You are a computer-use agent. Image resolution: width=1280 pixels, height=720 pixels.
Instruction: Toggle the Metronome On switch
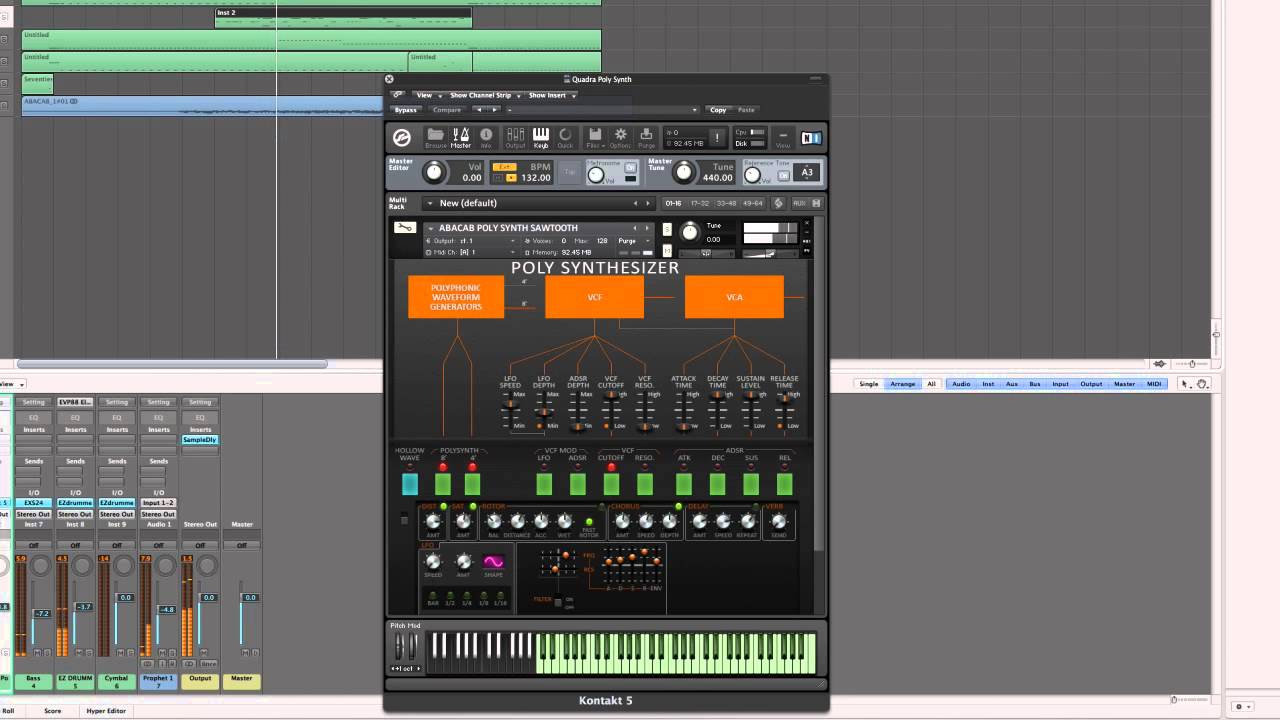[631, 168]
